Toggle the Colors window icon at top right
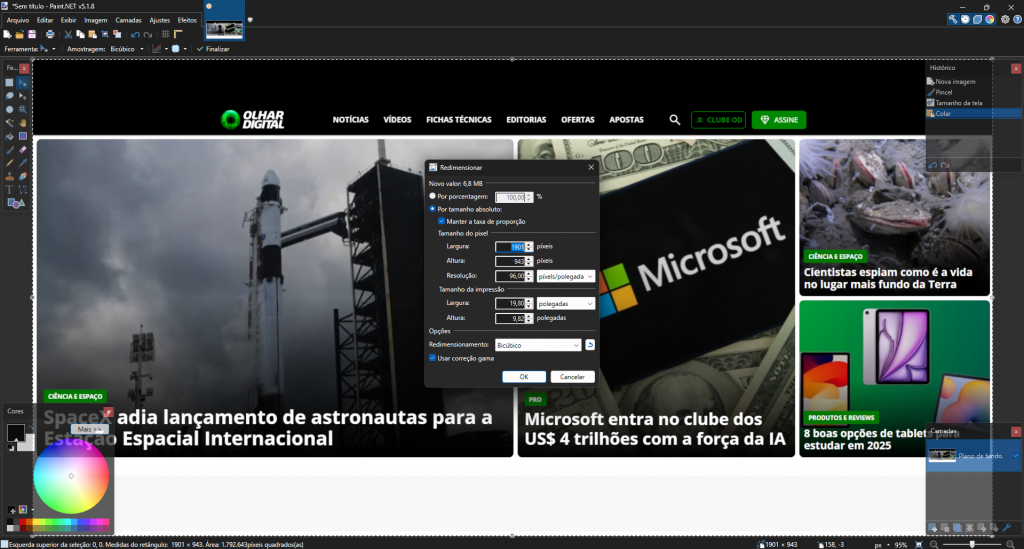 (x=989, y=19)
